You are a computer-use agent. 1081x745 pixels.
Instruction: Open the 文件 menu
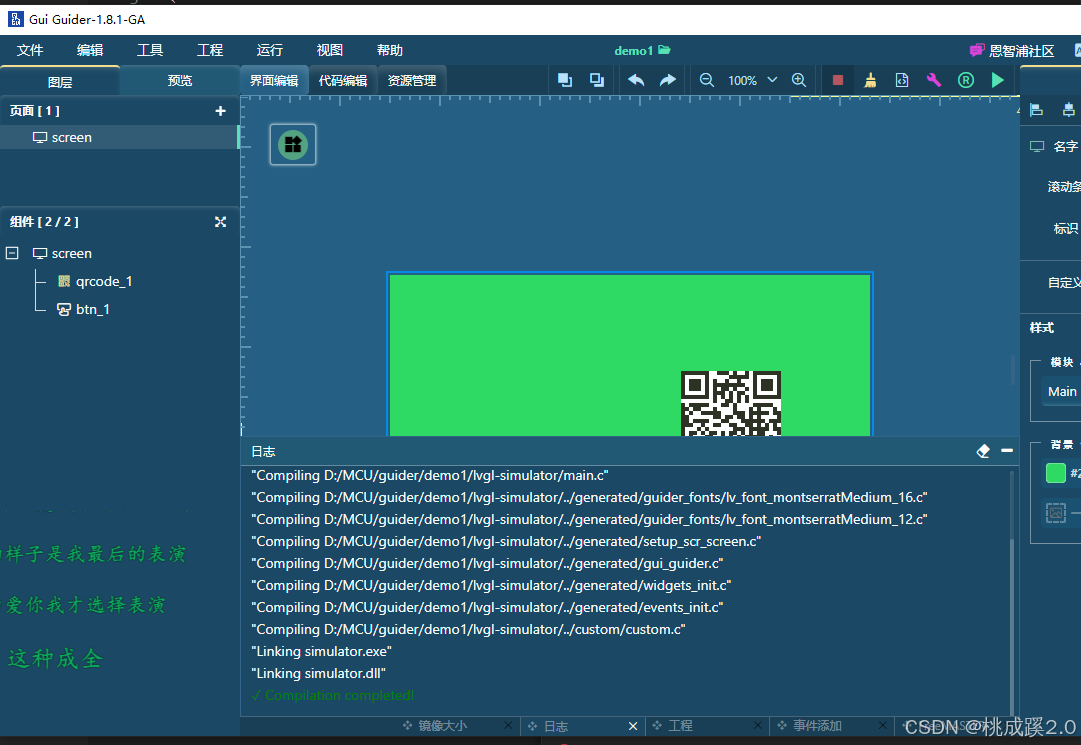pyautogui.click(x=30, y=50)
